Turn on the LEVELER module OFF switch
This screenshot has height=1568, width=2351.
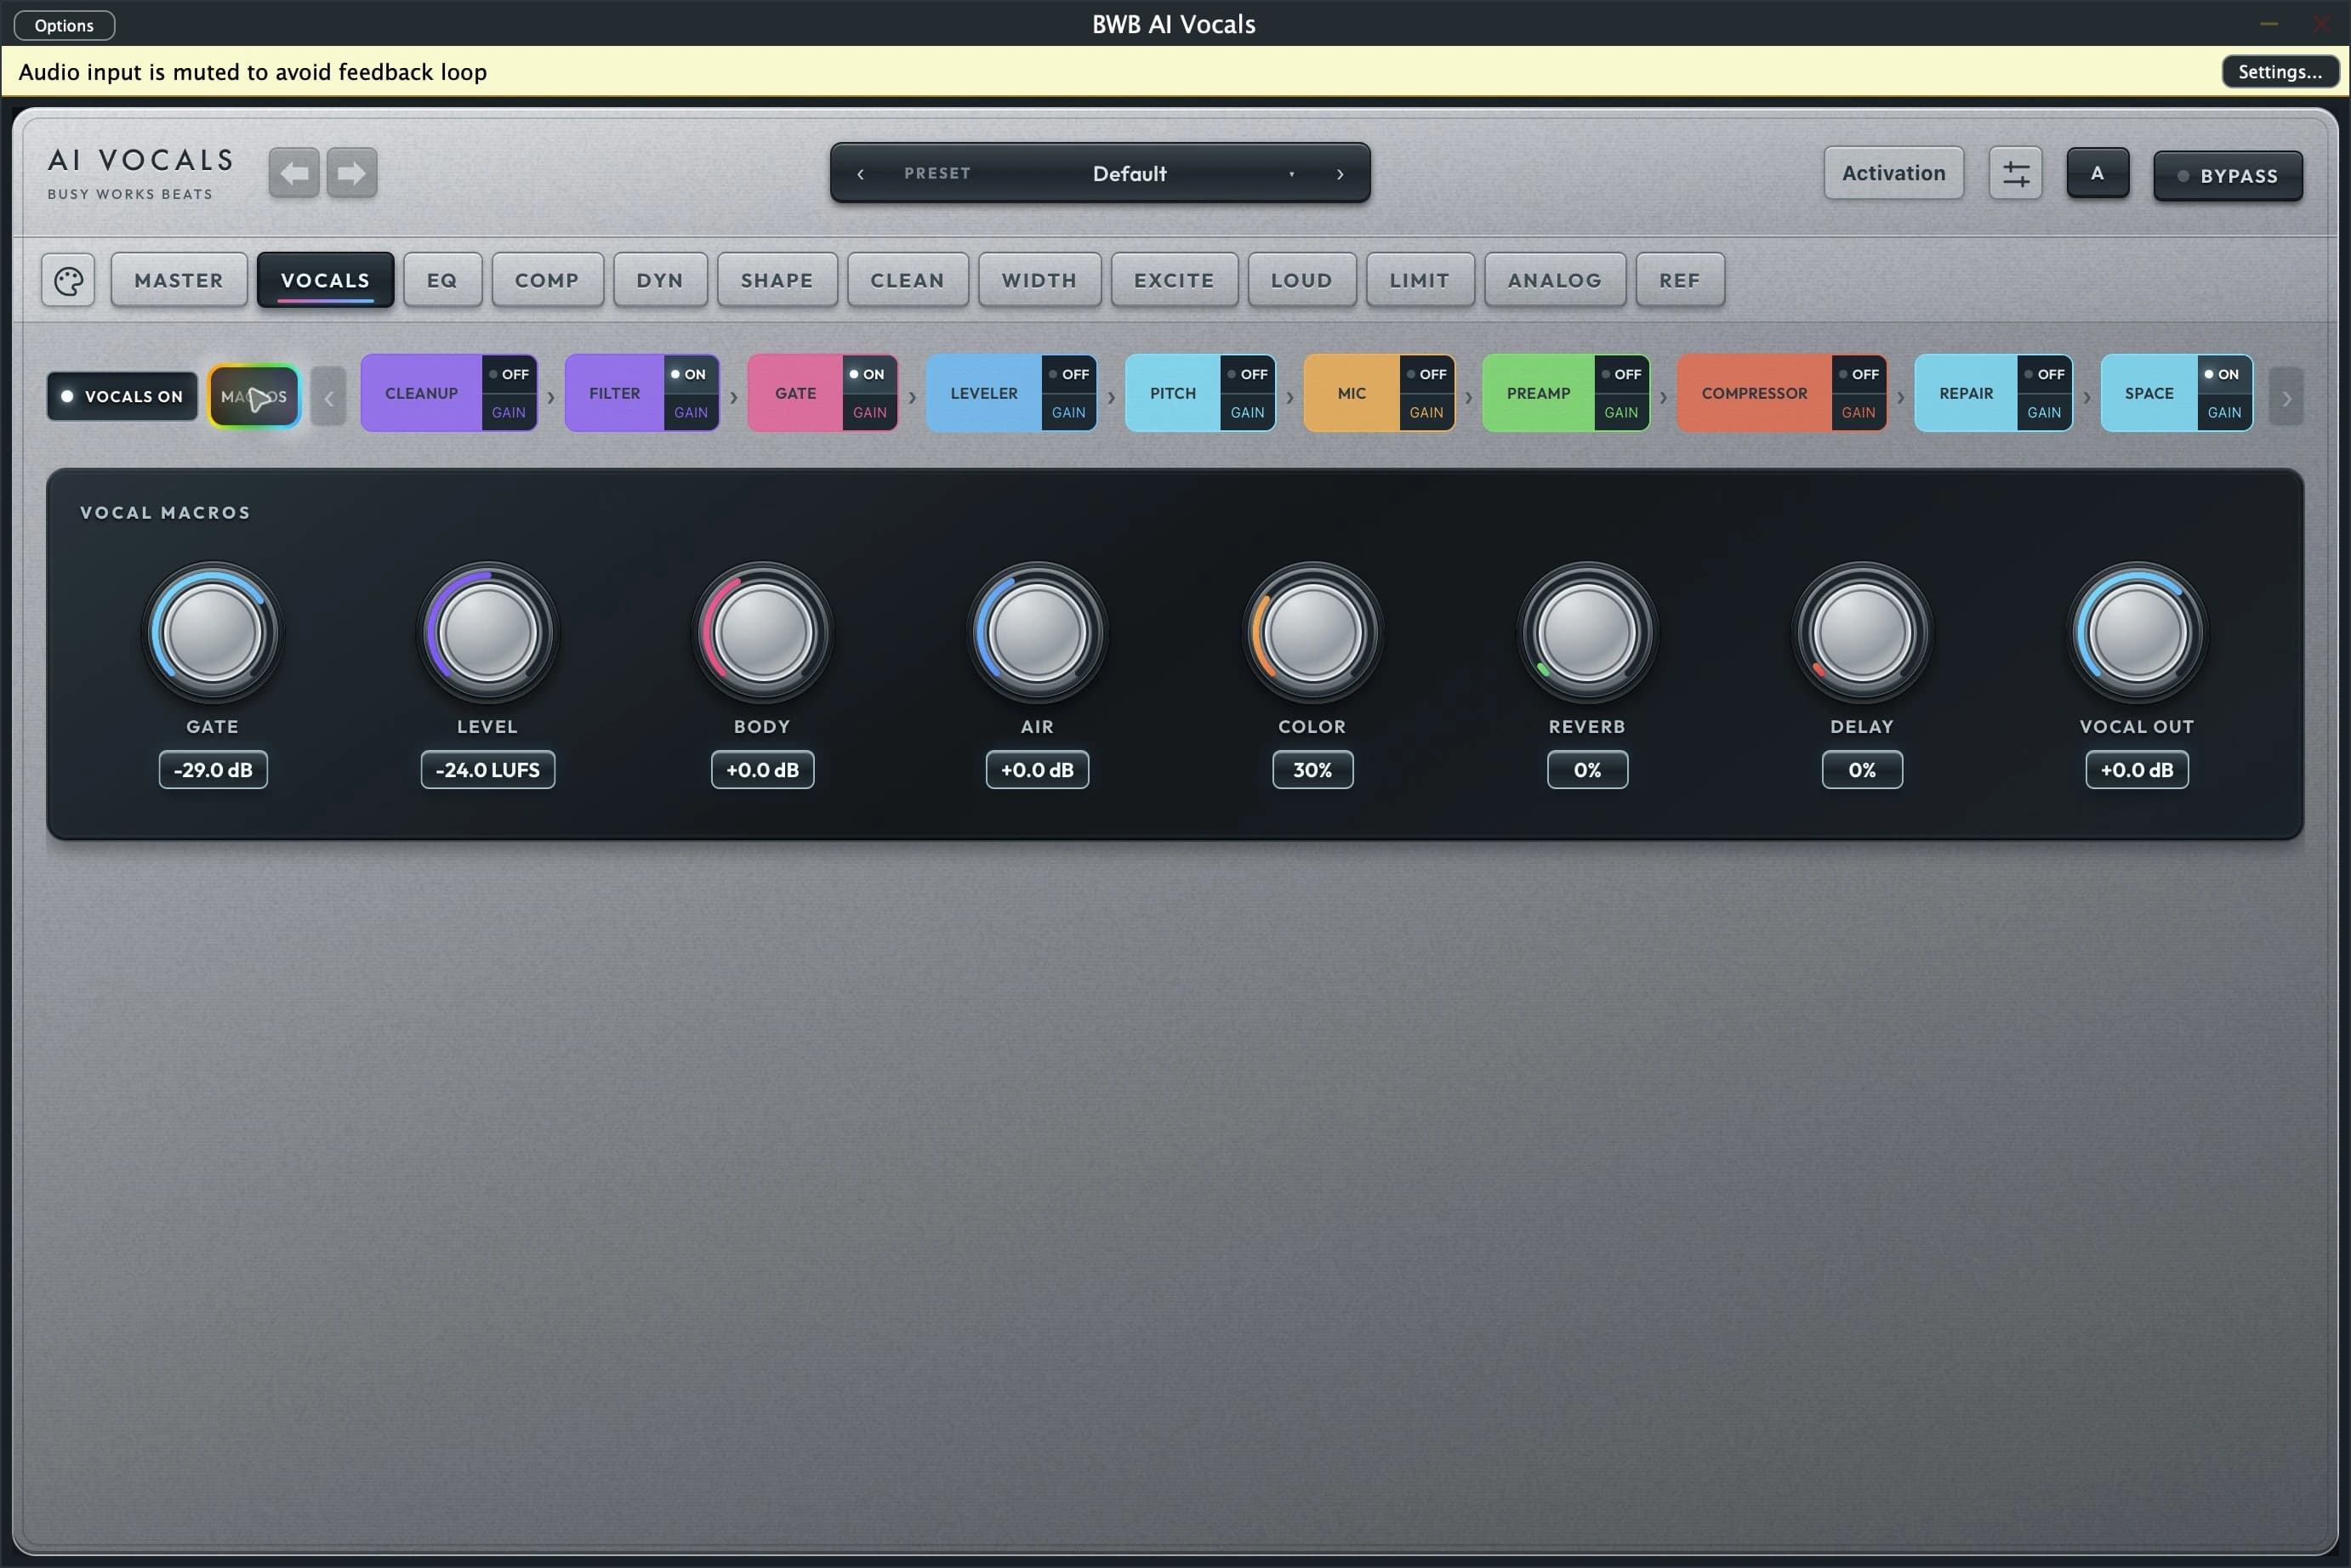(x=1068, y=374)
